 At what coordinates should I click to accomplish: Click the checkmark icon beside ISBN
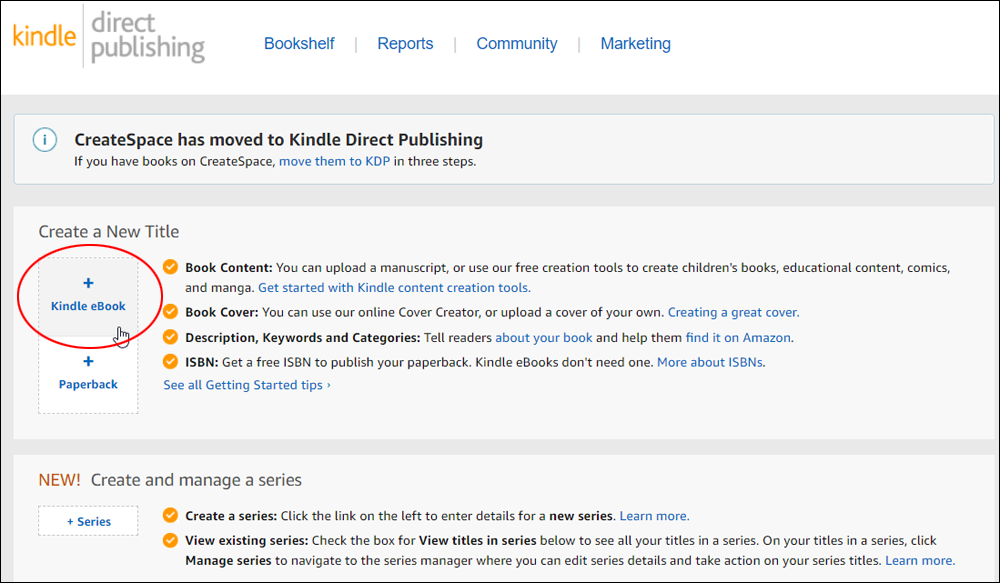pos(170,362)
